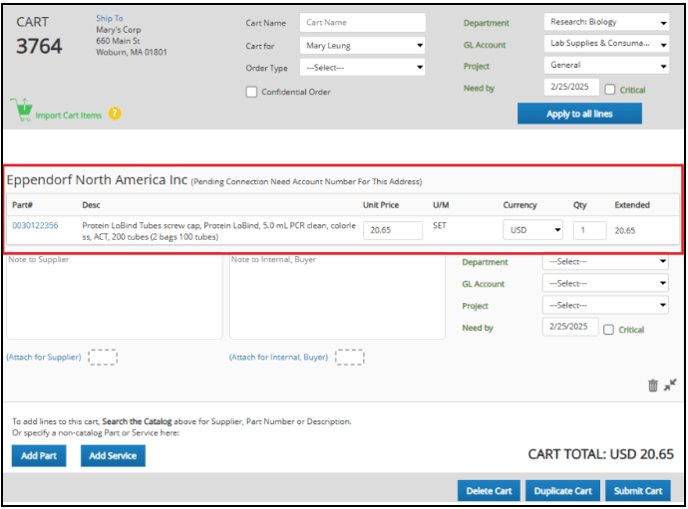Open the line-level Project Select dropdown
The image size is (688, 509).
[606, 305]
